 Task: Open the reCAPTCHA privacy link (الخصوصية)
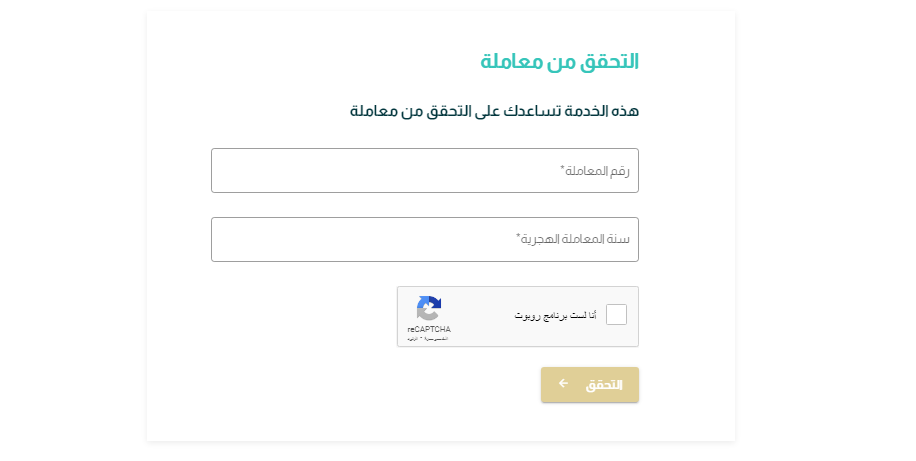coord(438,338)
